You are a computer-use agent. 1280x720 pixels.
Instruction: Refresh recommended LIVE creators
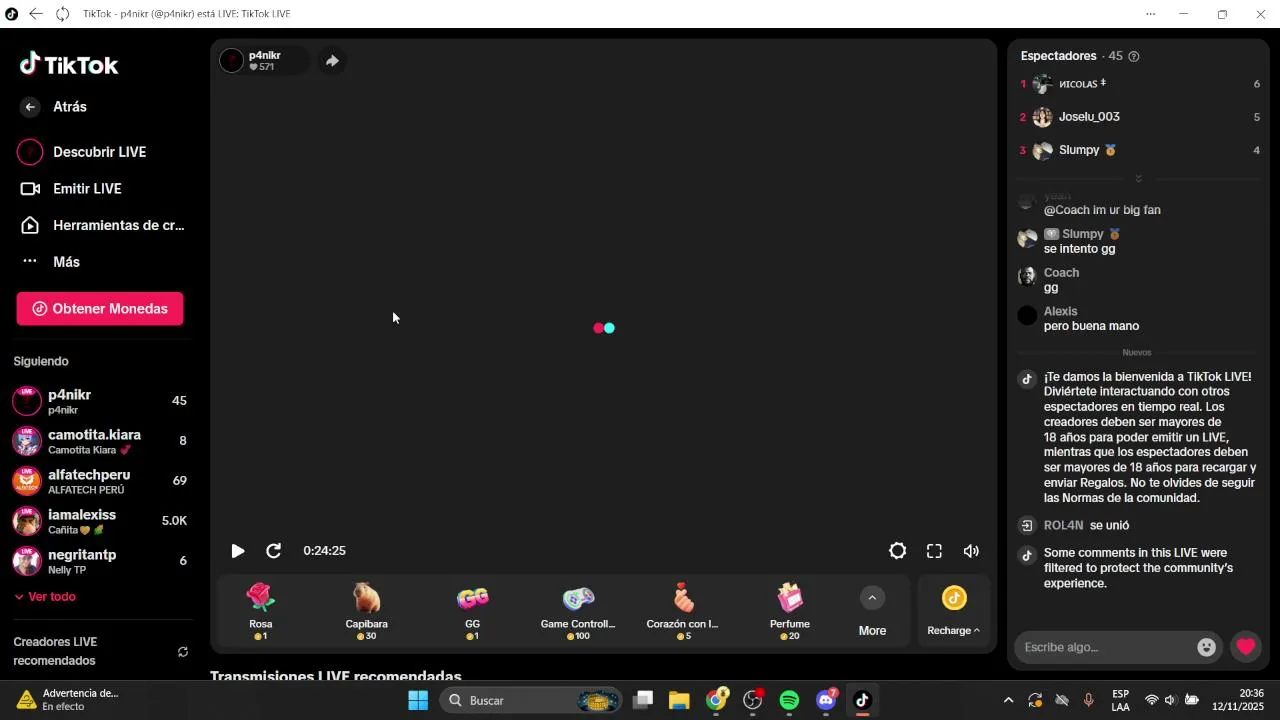pos(183,652)
